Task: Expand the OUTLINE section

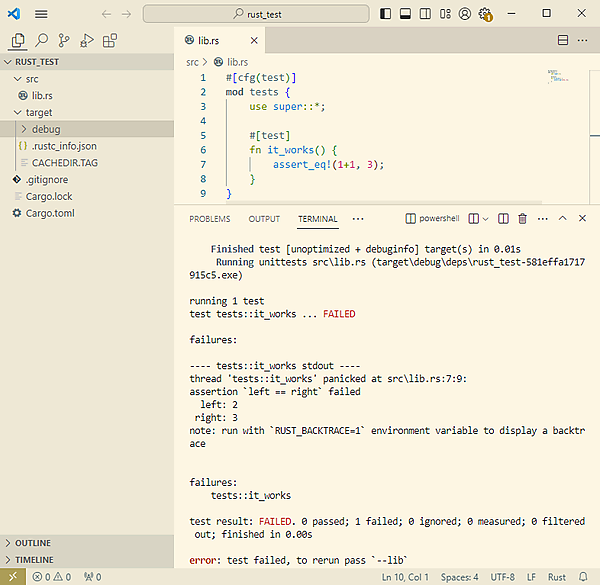Action: pos(32,543)
